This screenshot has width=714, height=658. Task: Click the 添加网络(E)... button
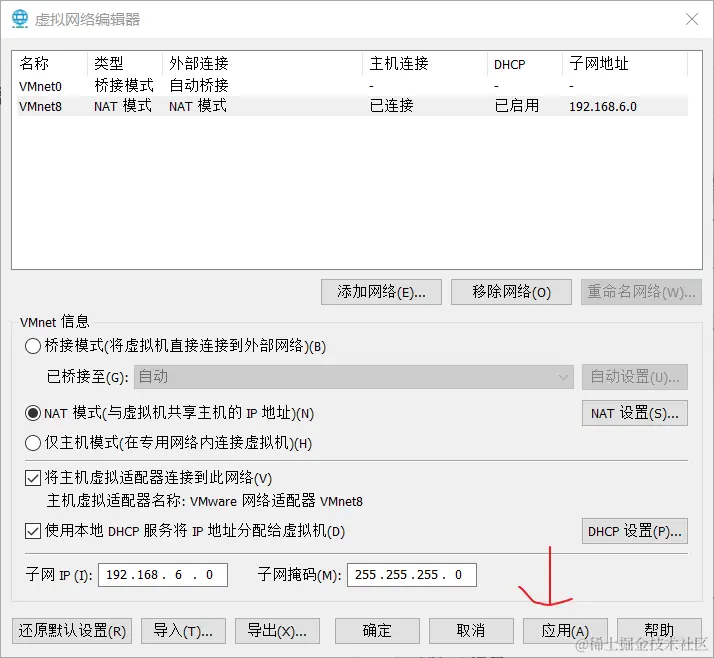pos(381,292)
